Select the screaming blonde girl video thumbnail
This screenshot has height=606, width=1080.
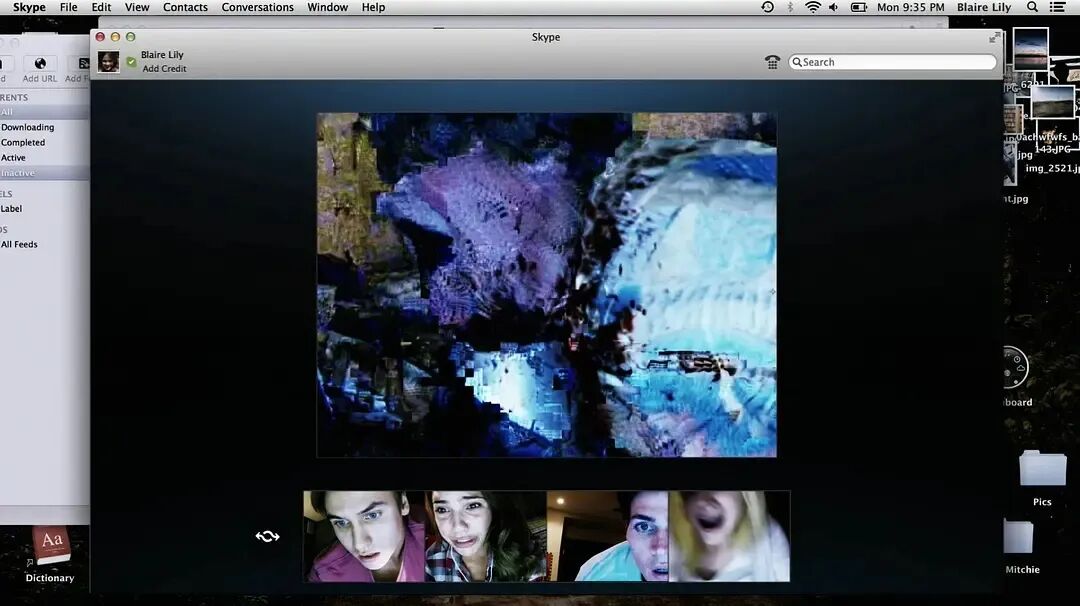(x=729, y=536)
